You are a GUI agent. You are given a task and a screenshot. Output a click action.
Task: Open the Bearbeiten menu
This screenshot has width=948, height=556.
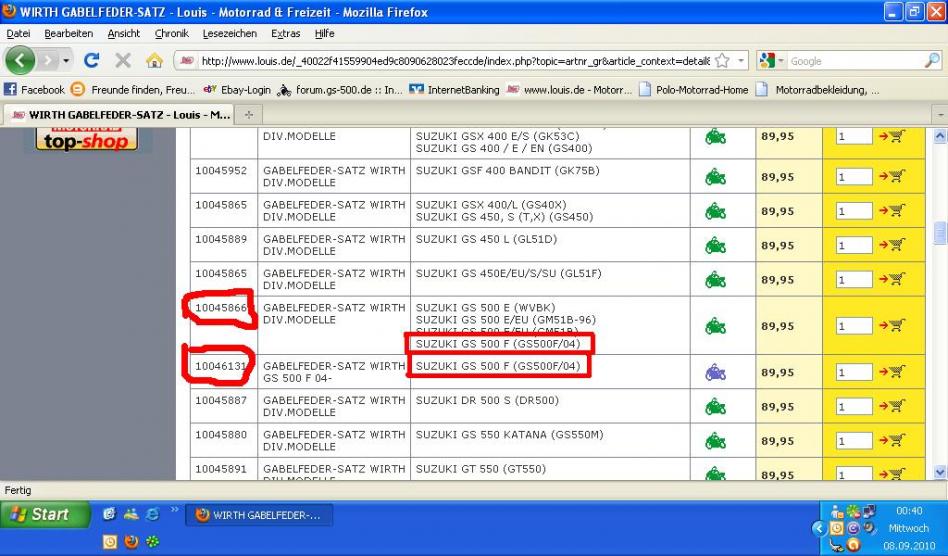pos(68,34)
